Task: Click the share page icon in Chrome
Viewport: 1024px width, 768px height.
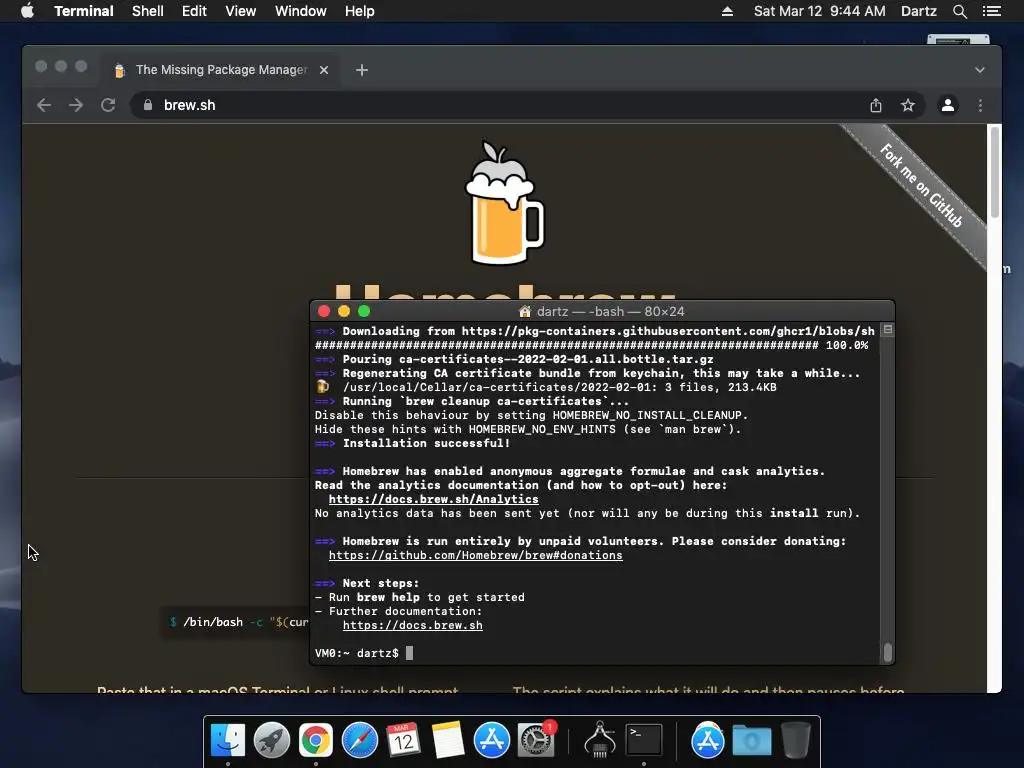Action: (x=876, y=105)
